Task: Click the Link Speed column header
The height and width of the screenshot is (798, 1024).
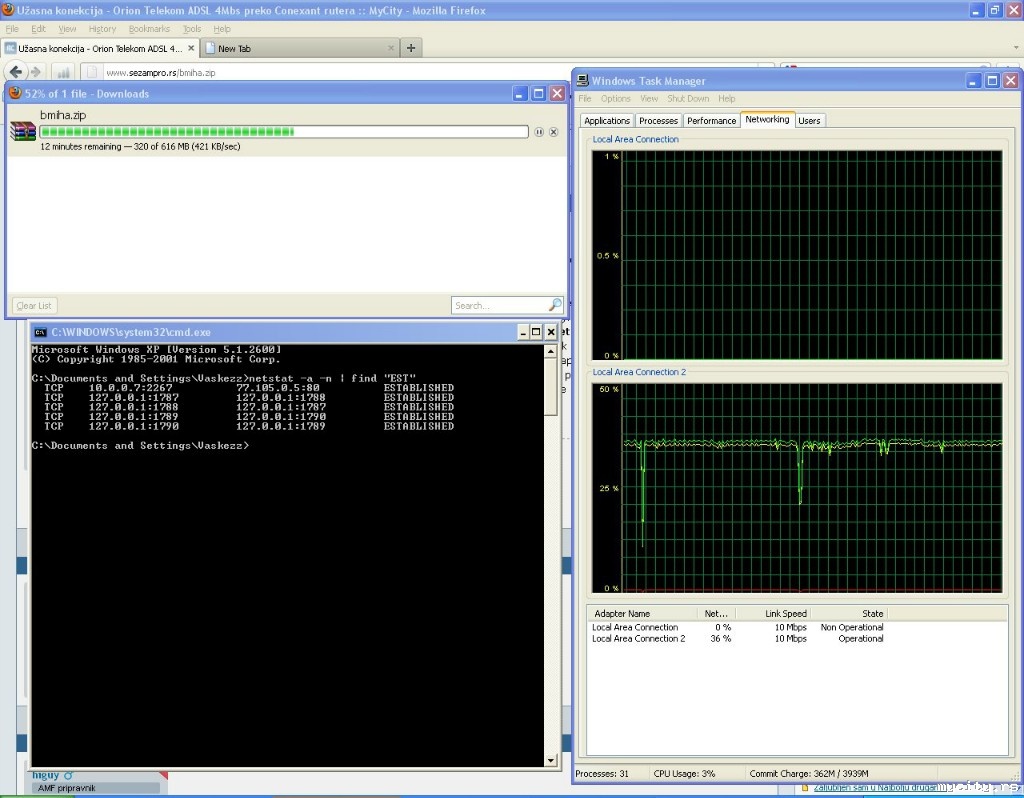Action: (x=786, y=614)
